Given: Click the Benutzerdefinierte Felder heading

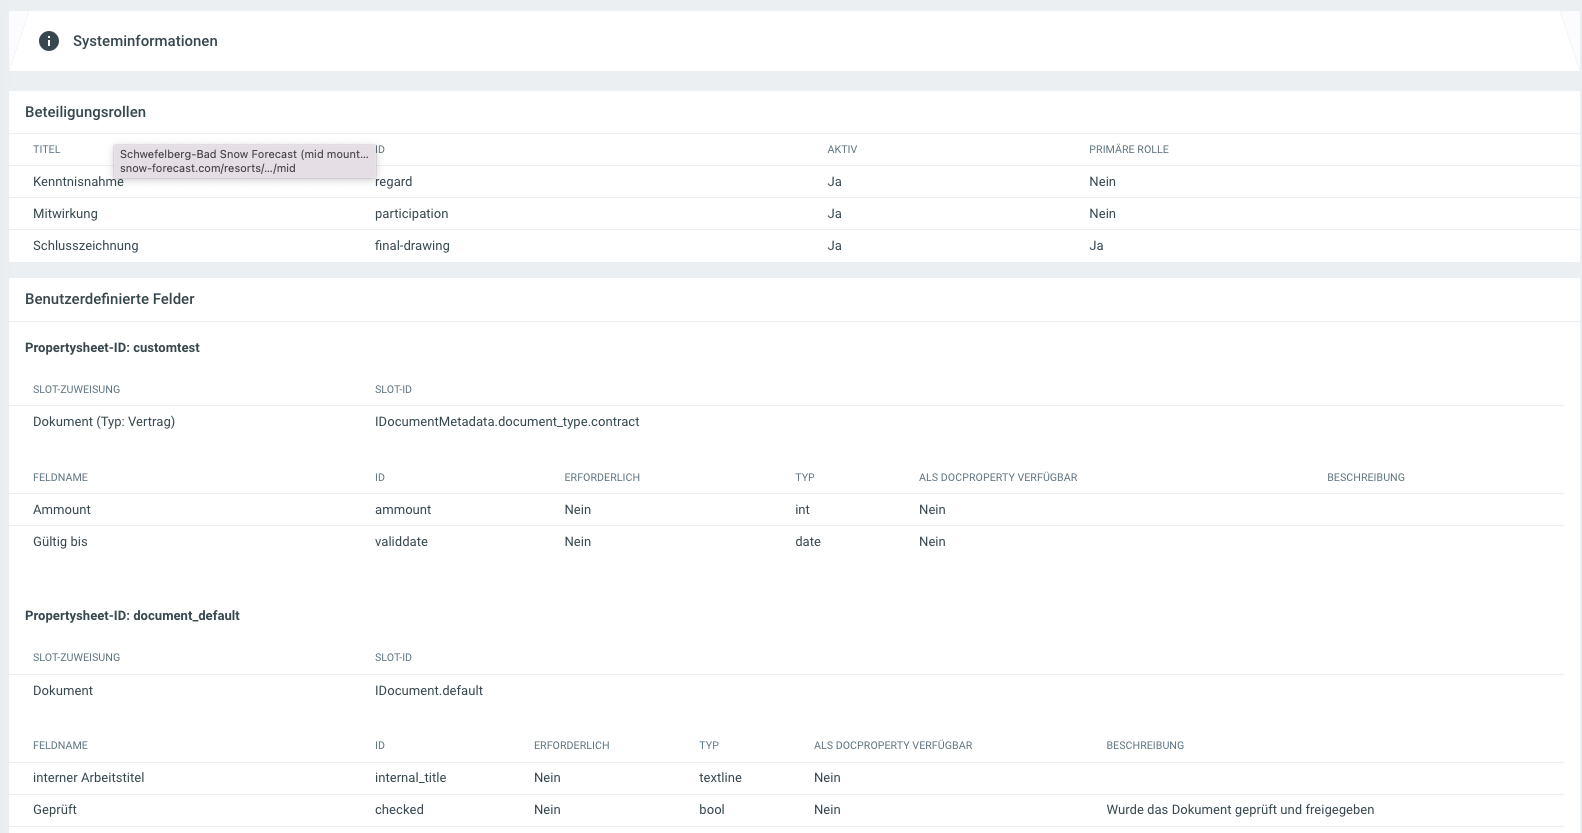Looking at the screenshot, I should tap(109, 299).
